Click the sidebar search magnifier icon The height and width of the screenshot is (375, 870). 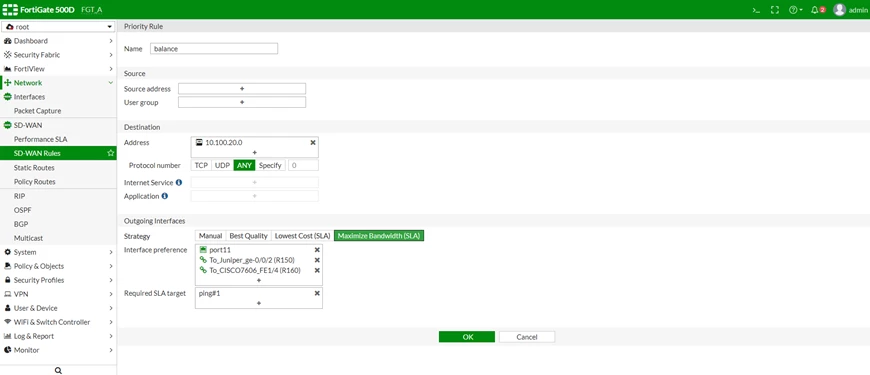[x=58, y=371]
